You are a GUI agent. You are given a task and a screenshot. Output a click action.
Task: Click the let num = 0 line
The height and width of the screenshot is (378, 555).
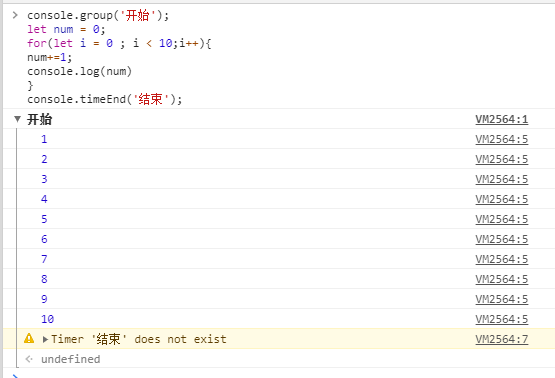(66, 29)
